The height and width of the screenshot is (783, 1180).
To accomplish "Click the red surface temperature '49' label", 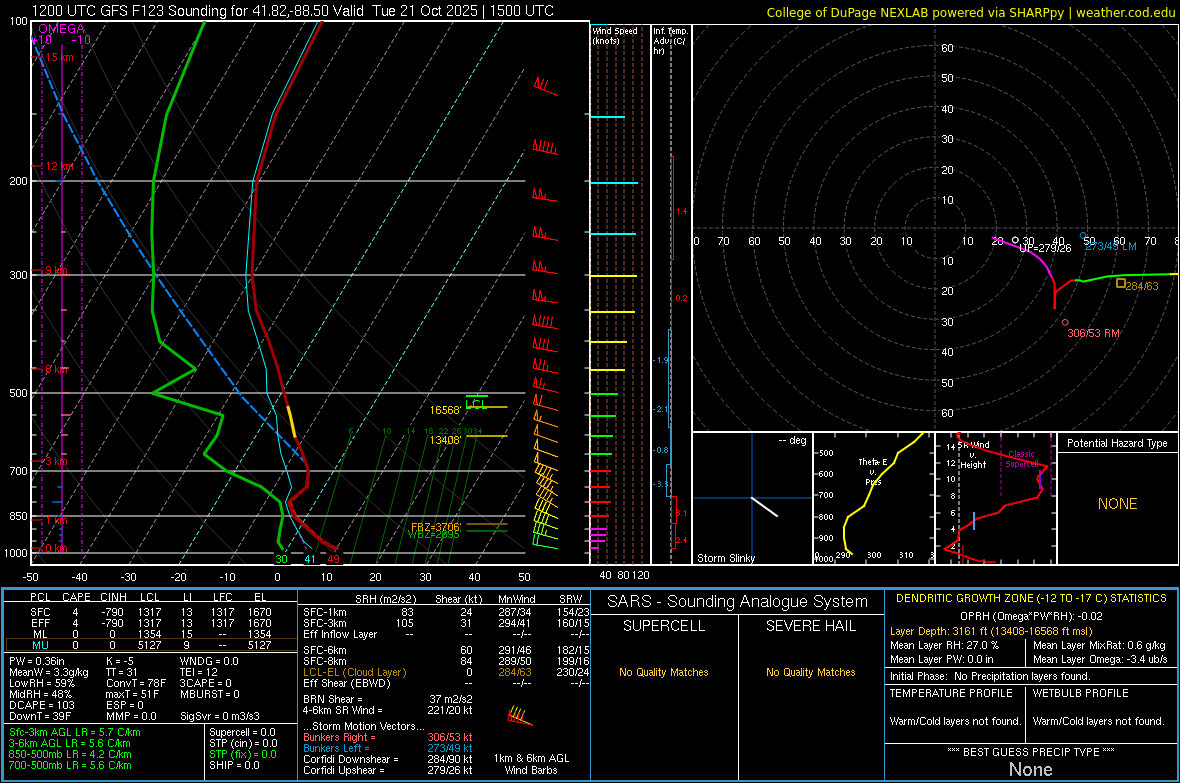I will [333, 559].
